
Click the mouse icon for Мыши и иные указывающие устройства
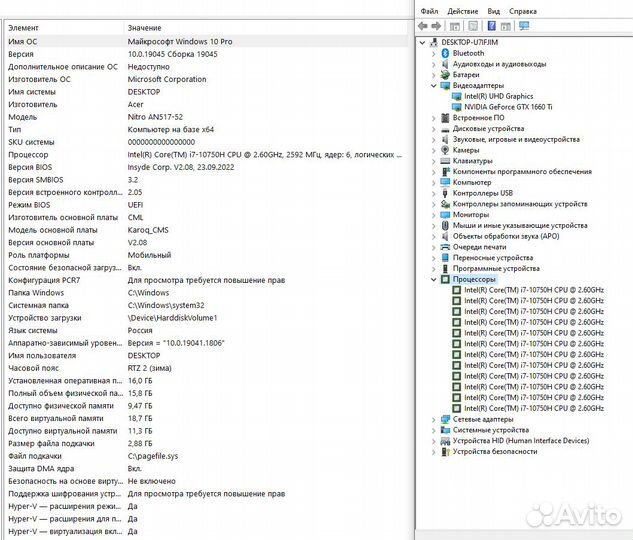445,226
